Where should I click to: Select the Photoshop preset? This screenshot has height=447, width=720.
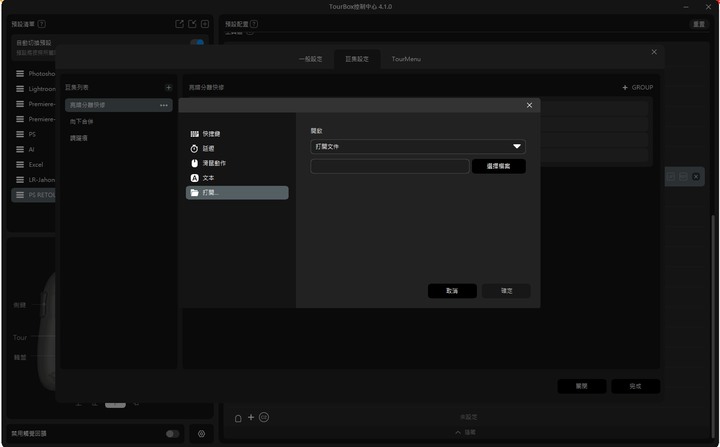click(x=35, y=74)
